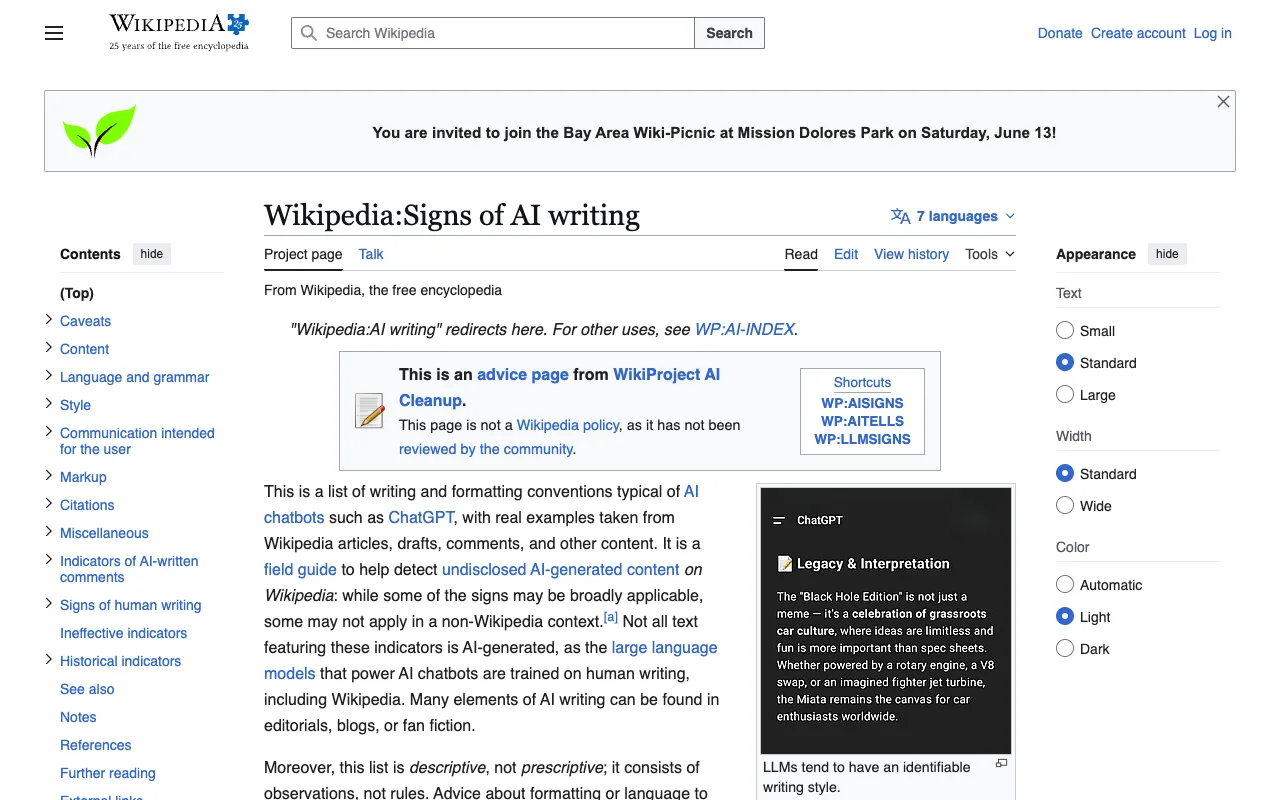1280x800 pixels.
Task: Open the hamburger main menu
Action: (x=54, y=33)
